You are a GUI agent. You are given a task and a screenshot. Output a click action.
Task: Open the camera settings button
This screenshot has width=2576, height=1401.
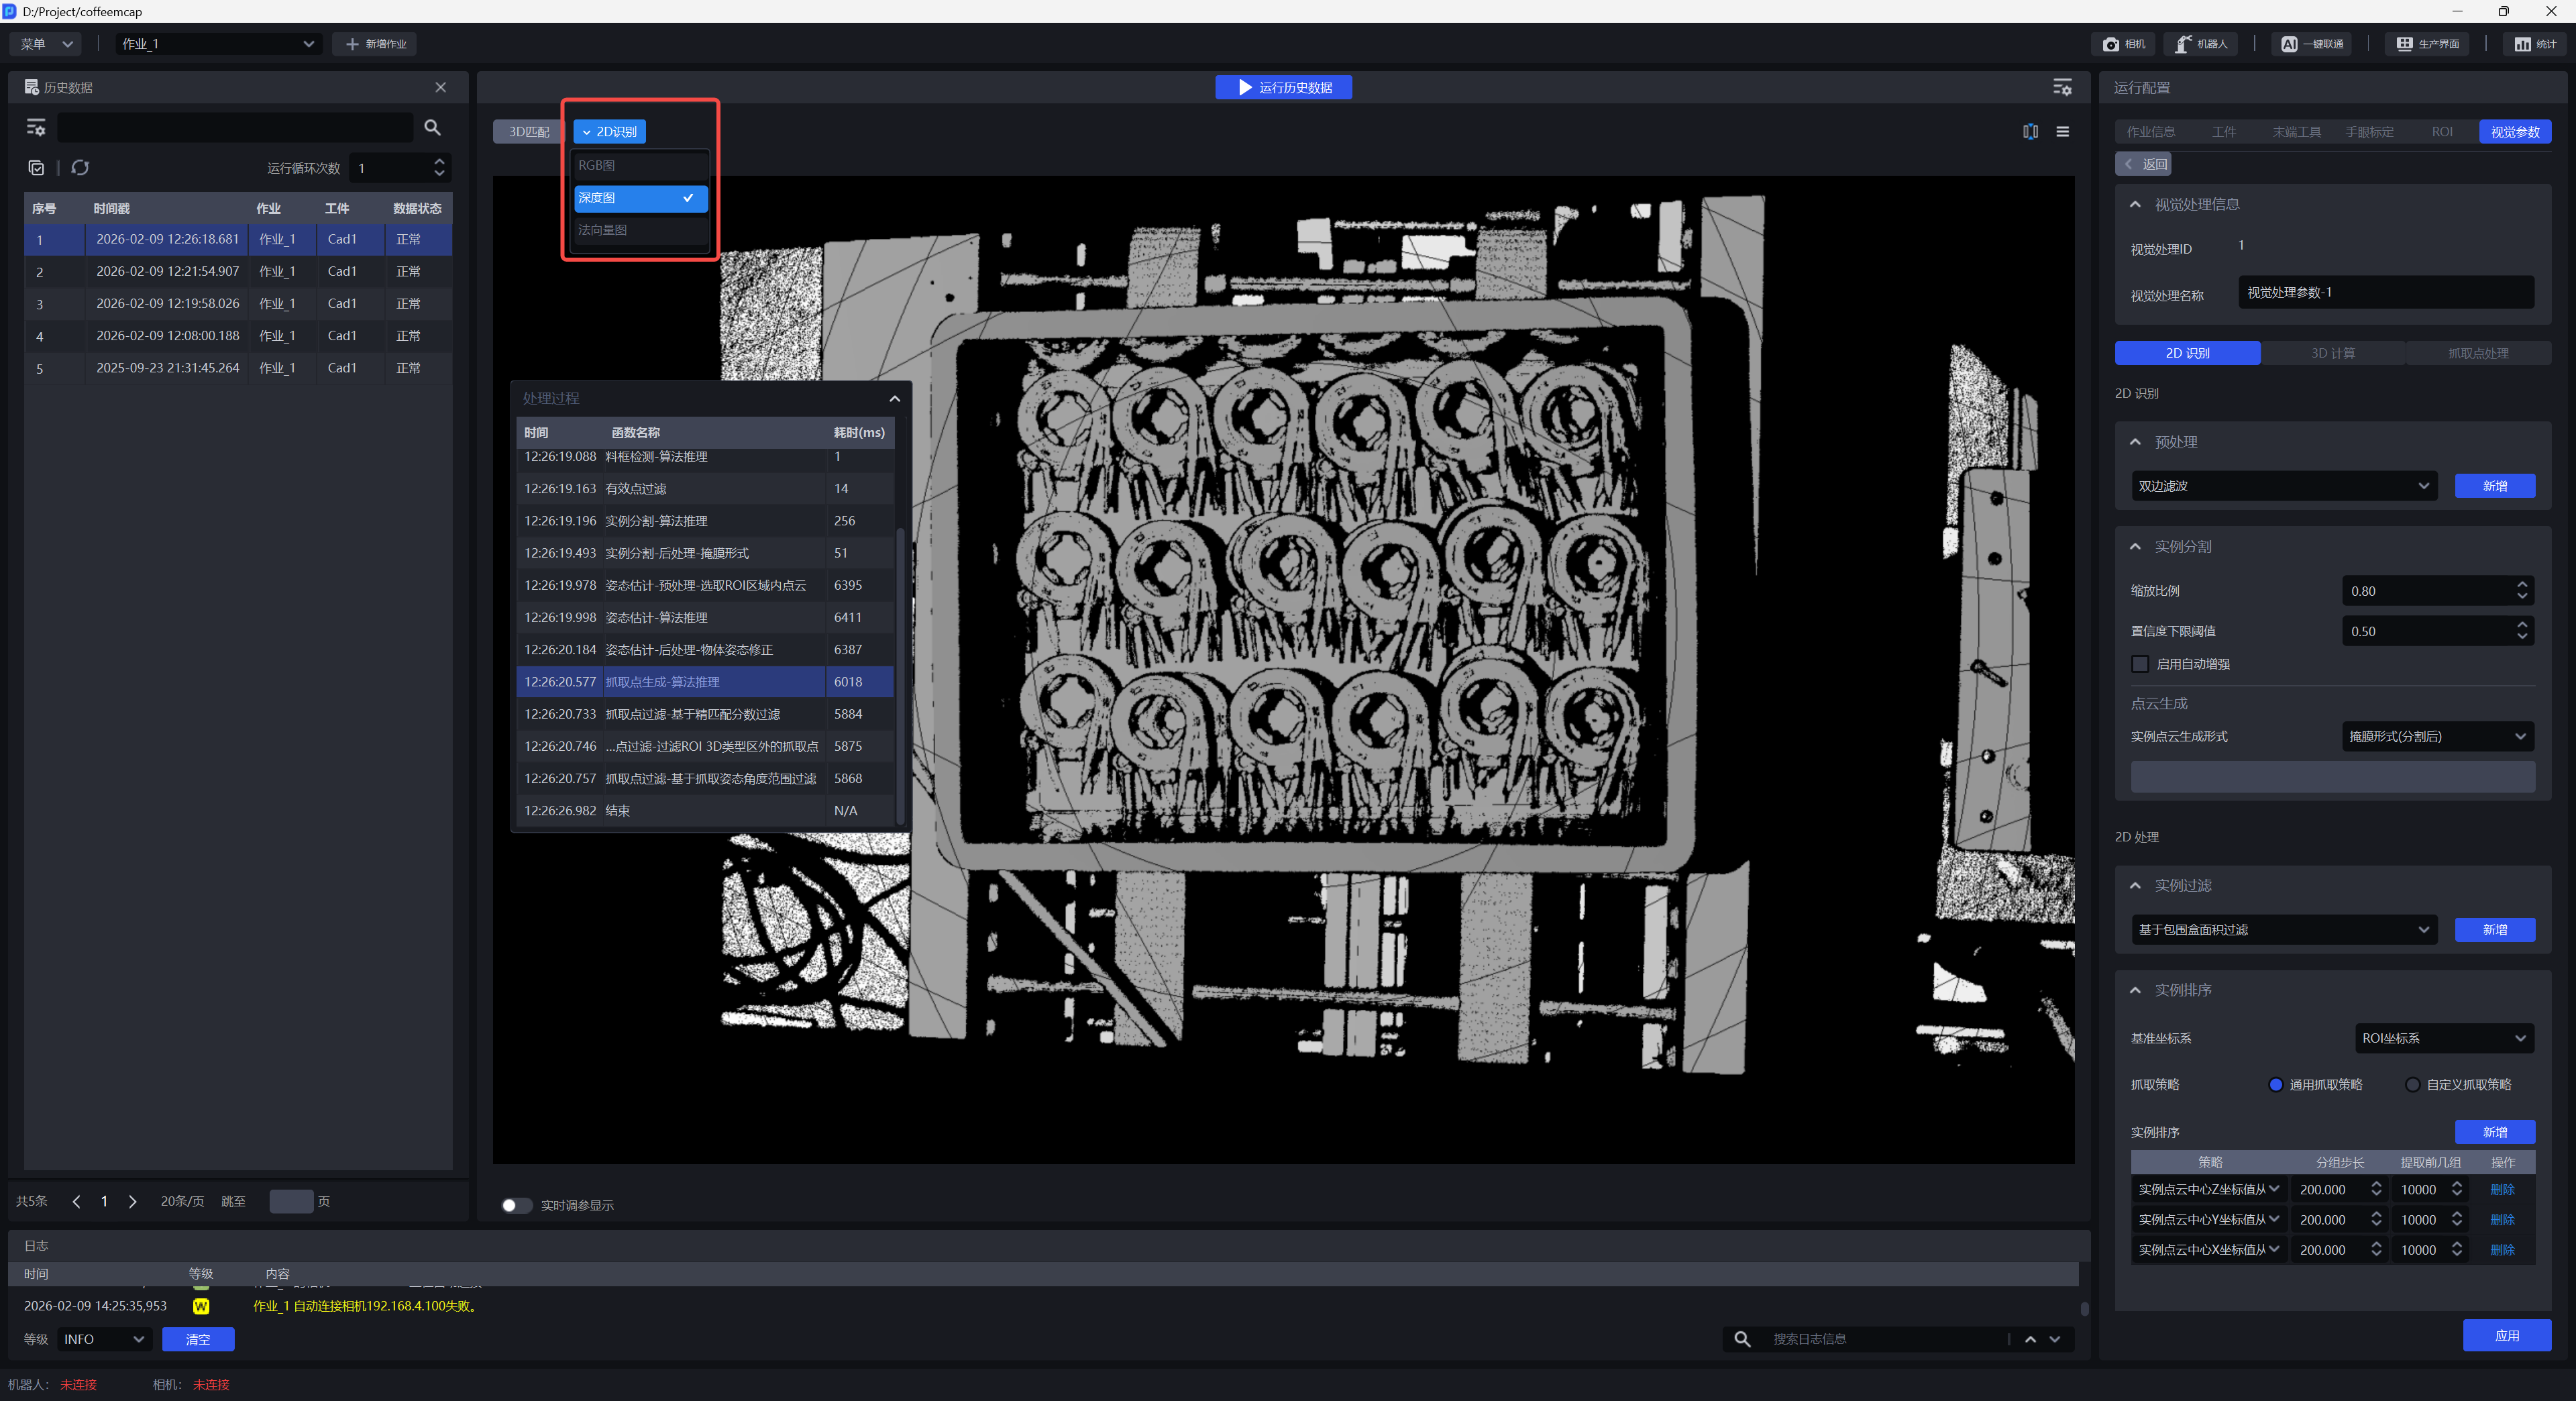(2123, 44)
